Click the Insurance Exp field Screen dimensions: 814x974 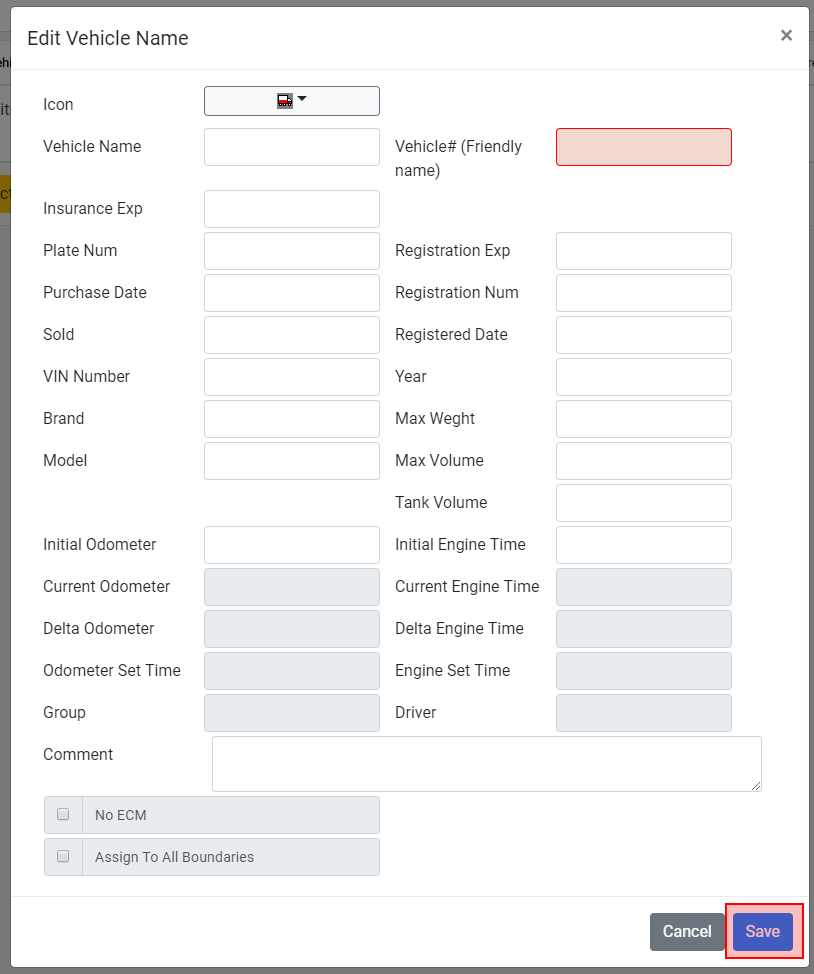[291, 209]
